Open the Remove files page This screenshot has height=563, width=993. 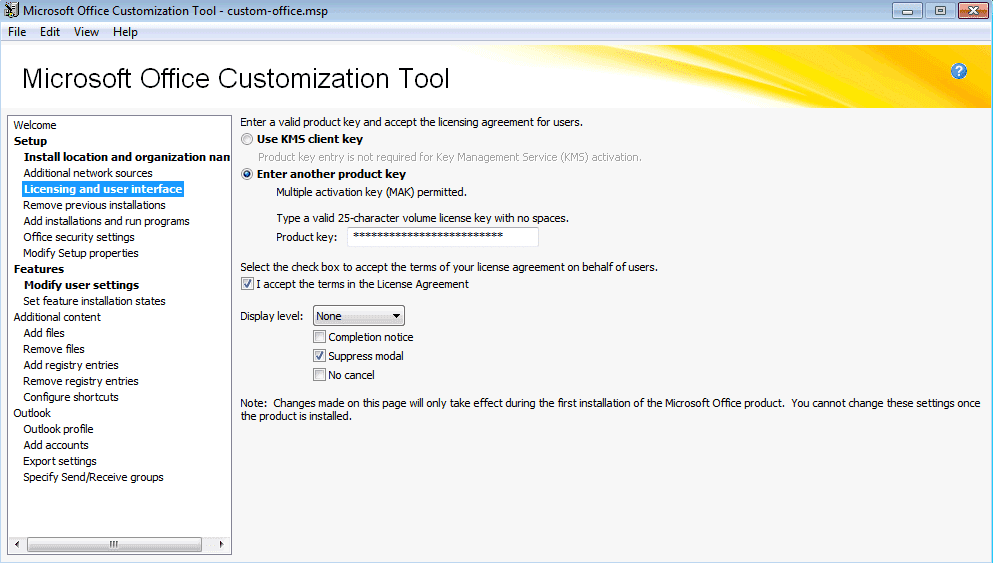(x=54, y=349)
